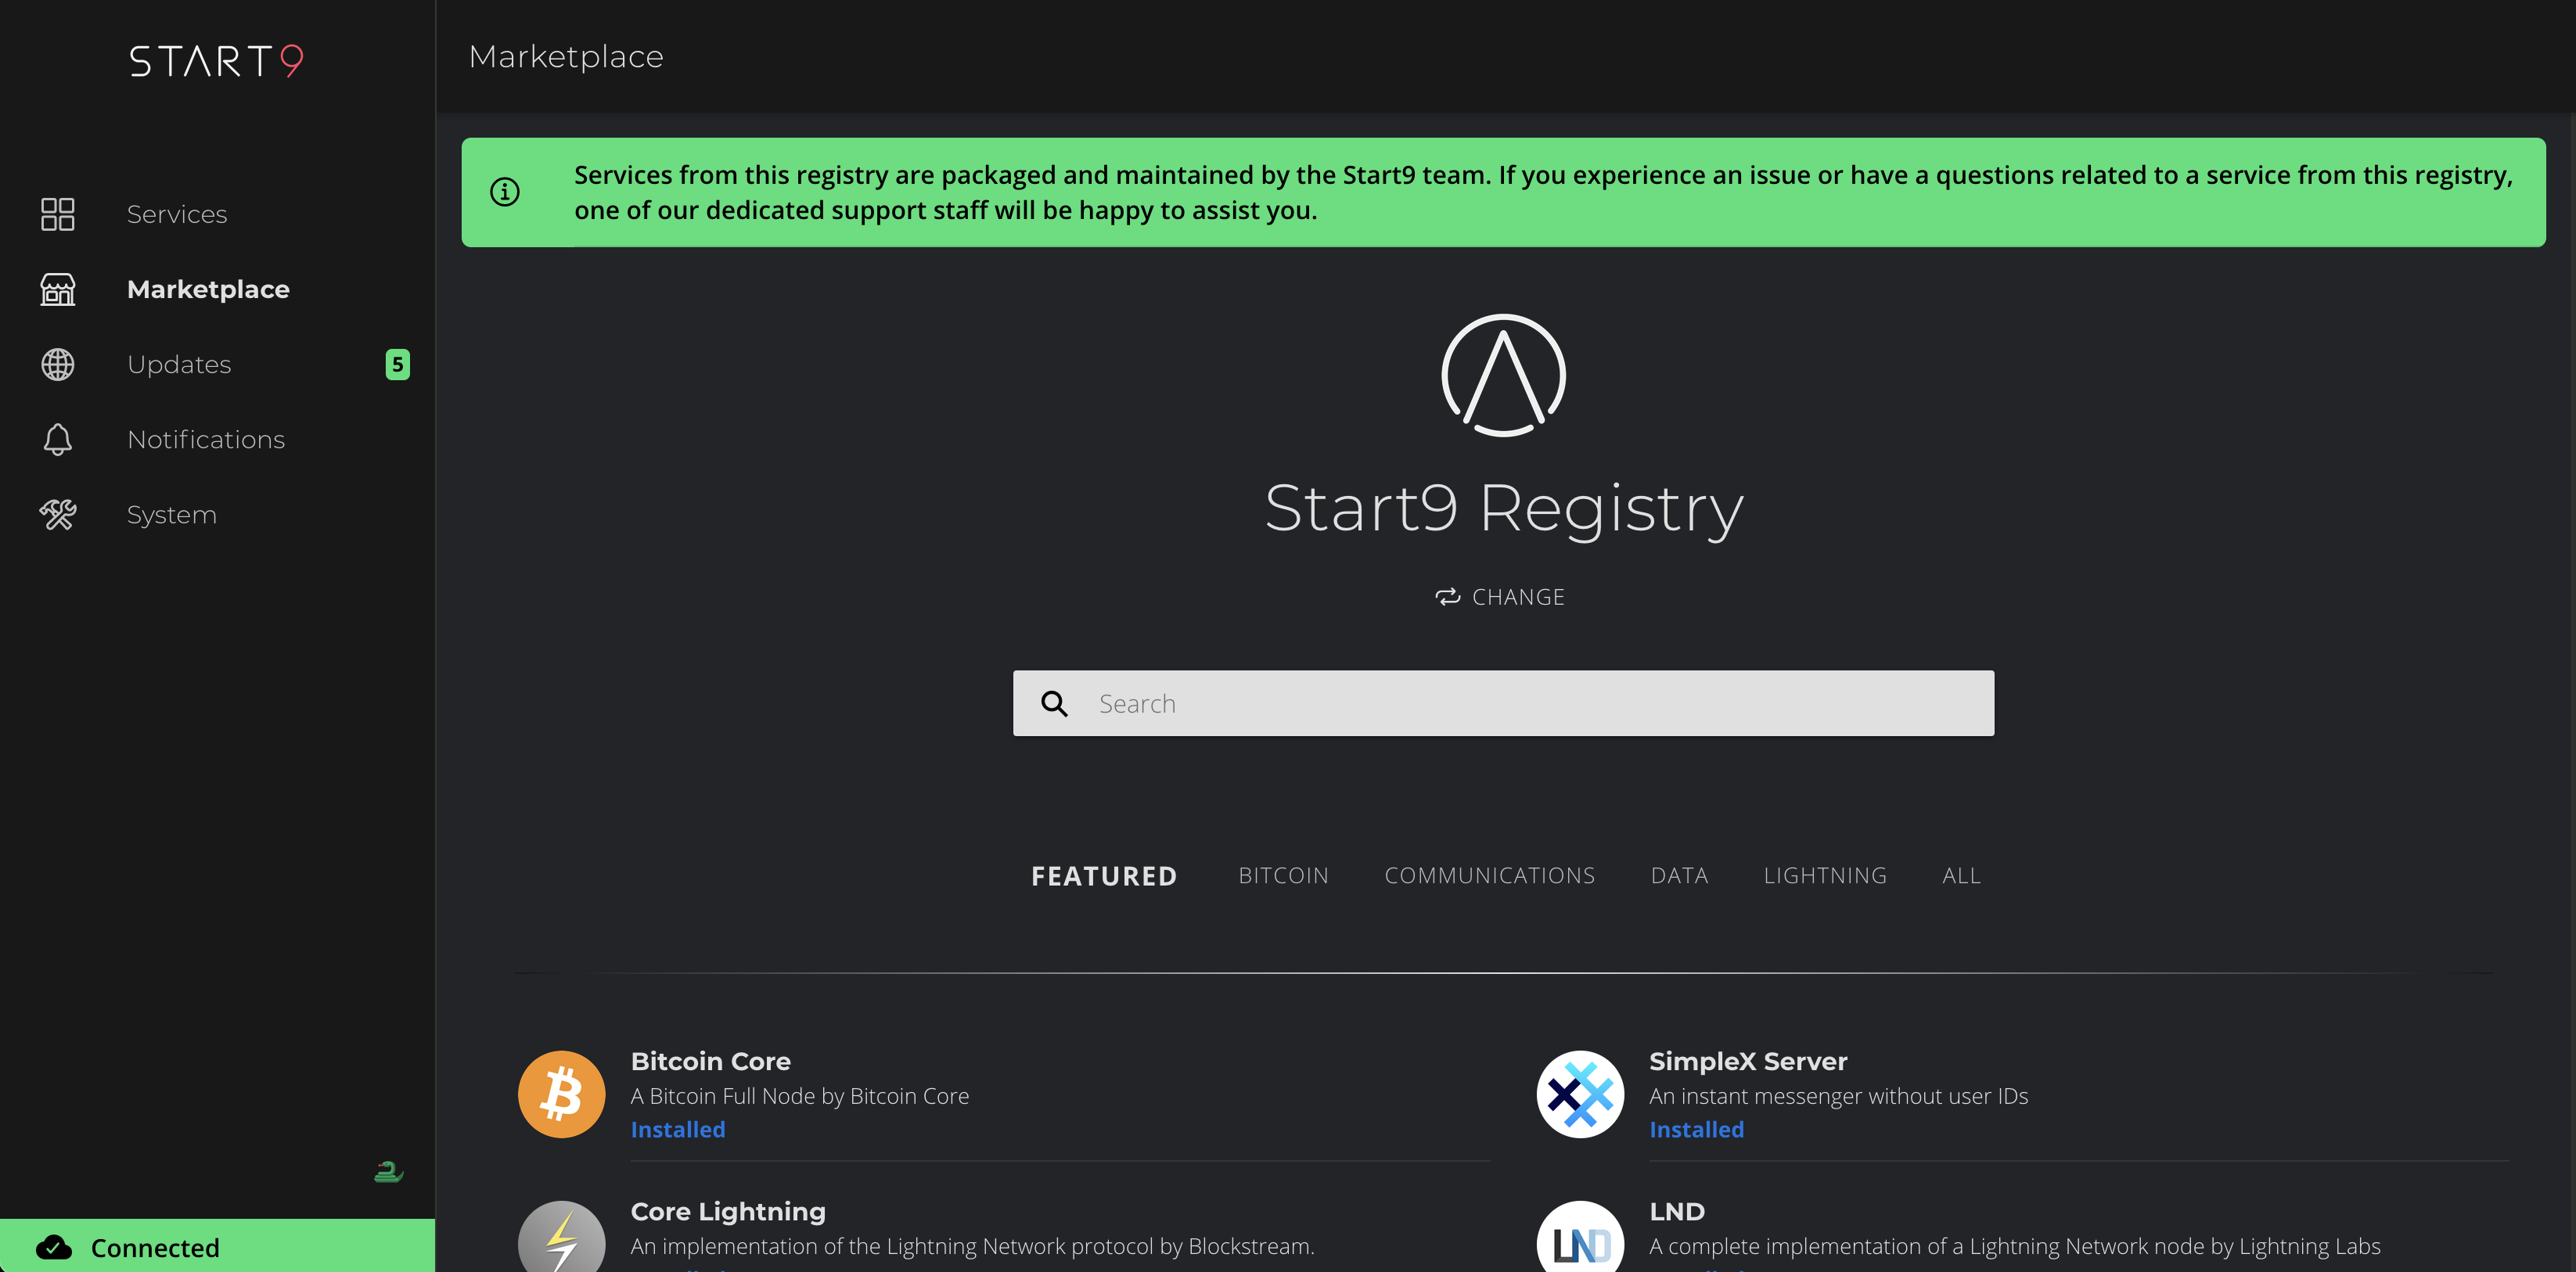Open Installed link under Bitcoin Core
The width and height of the screenshot is (2576, 1272).
[x=677, y=1129]
